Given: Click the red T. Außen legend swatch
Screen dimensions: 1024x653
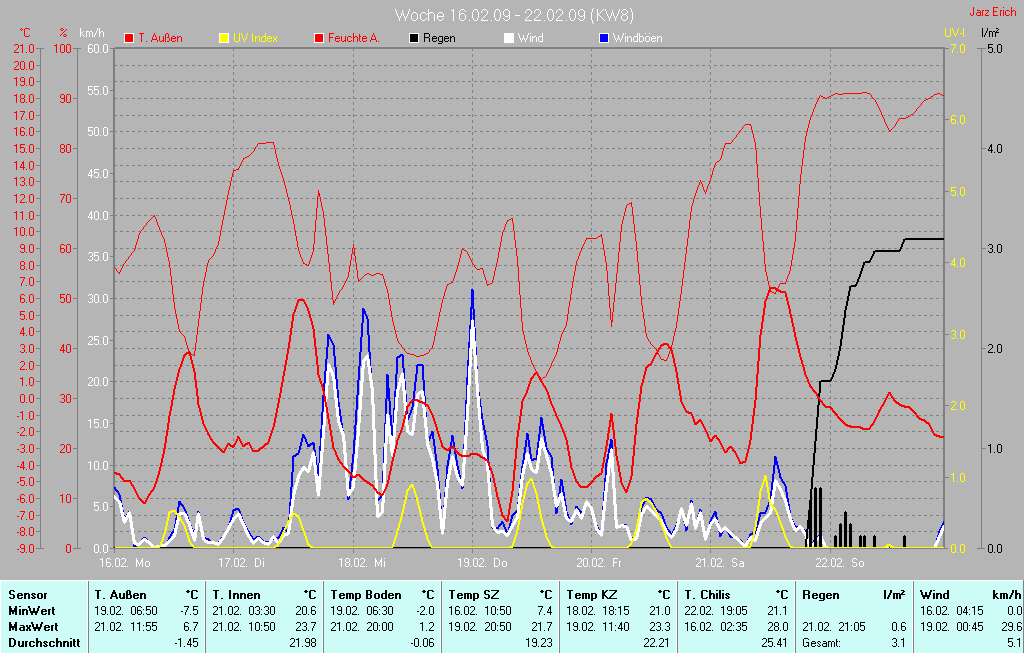Looking at the screenshot, I should [129, 39].
